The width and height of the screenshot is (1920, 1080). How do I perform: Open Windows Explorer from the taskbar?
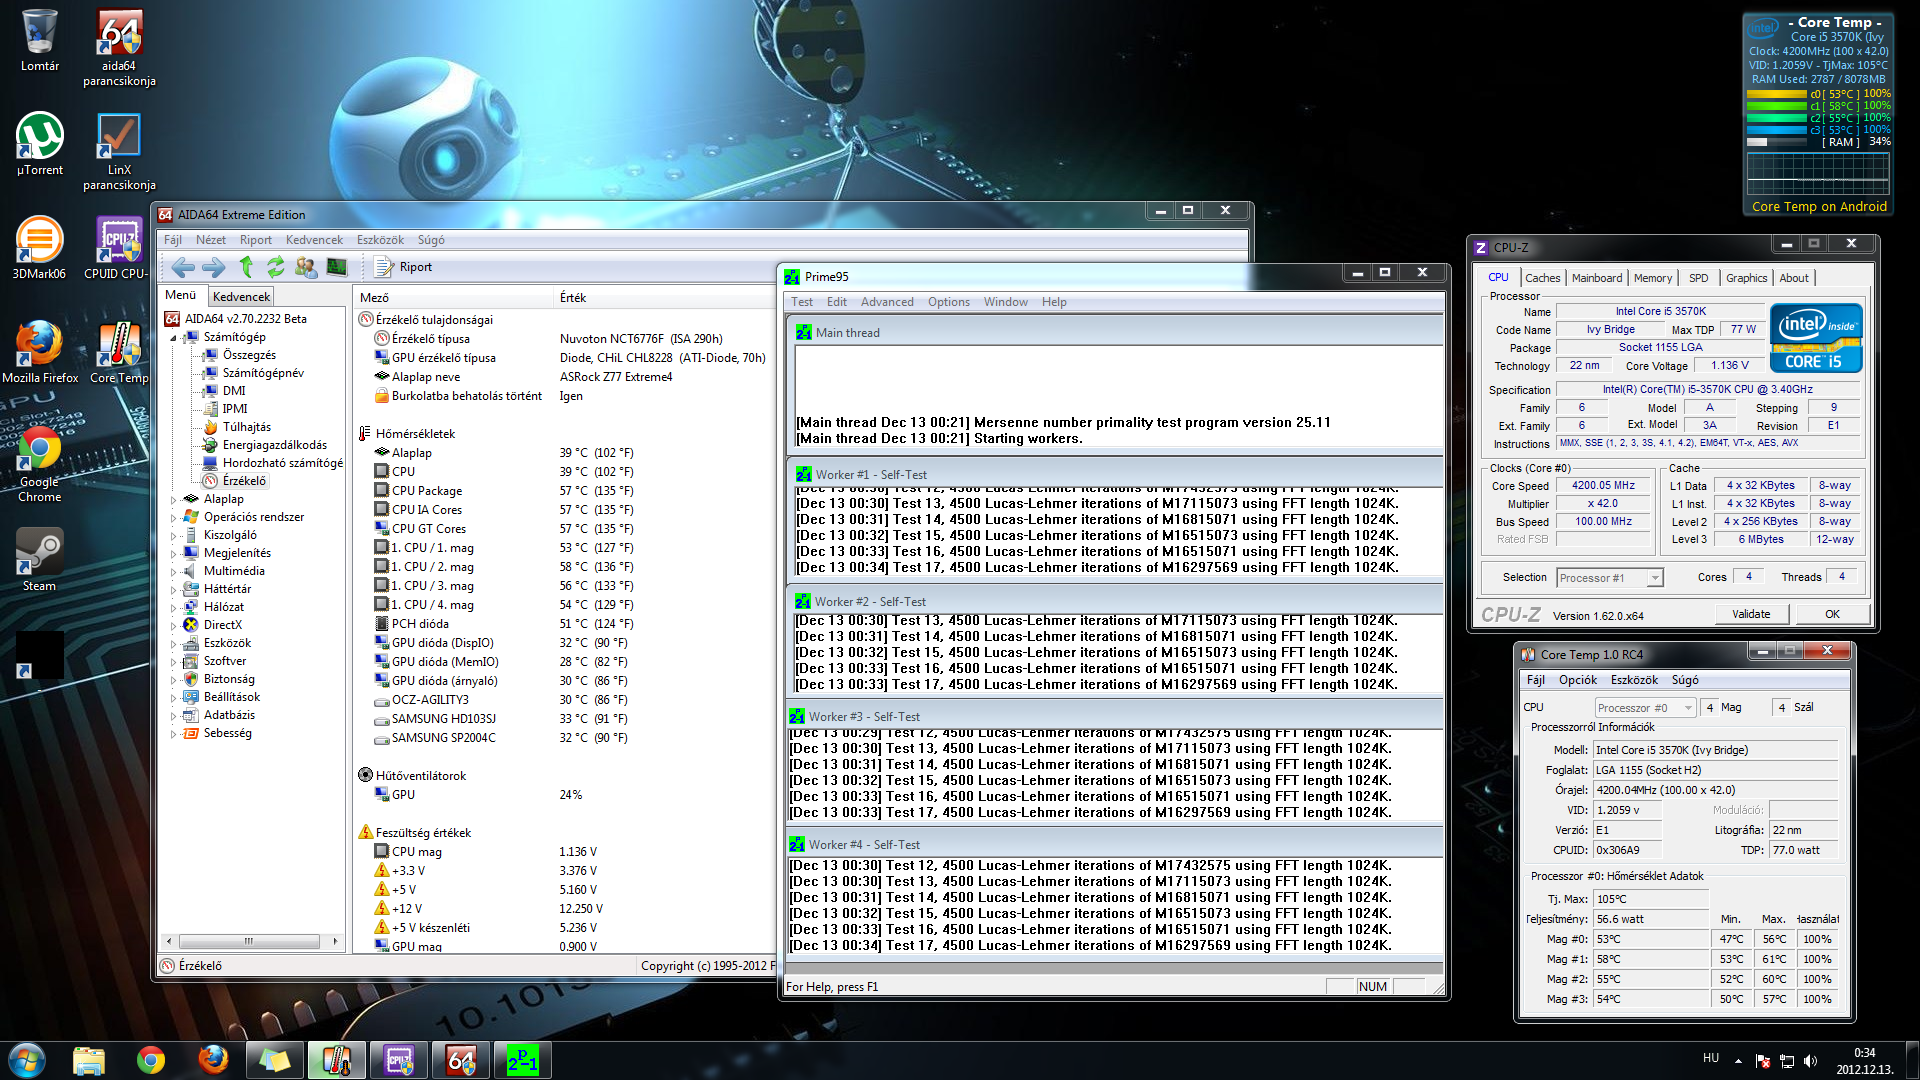89,1060
